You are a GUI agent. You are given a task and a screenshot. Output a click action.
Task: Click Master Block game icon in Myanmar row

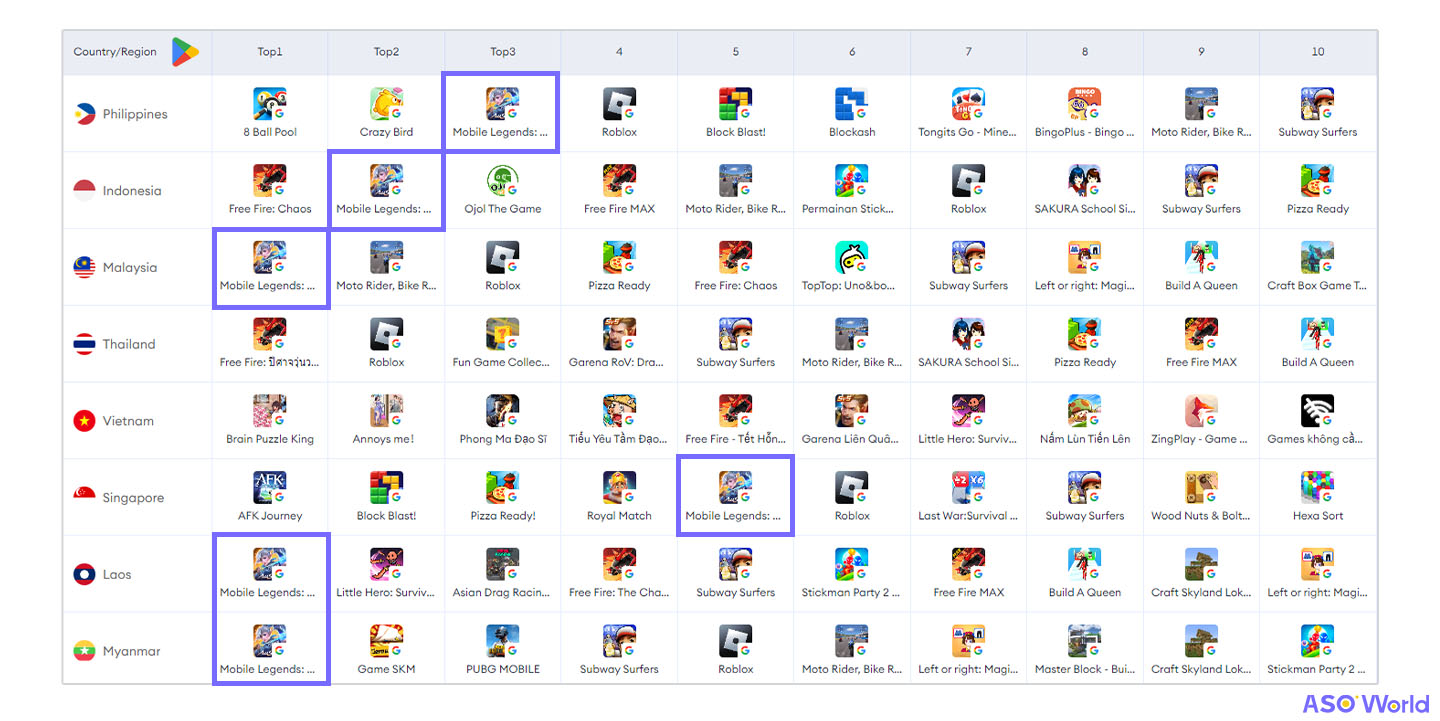click(x=1085, y=641)
